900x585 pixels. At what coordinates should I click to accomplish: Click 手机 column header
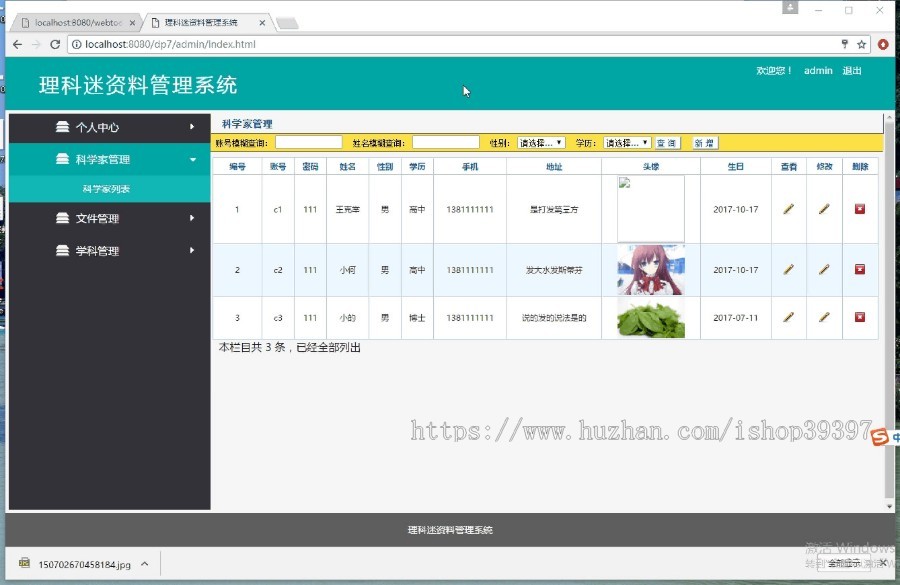tap(470, 166)
